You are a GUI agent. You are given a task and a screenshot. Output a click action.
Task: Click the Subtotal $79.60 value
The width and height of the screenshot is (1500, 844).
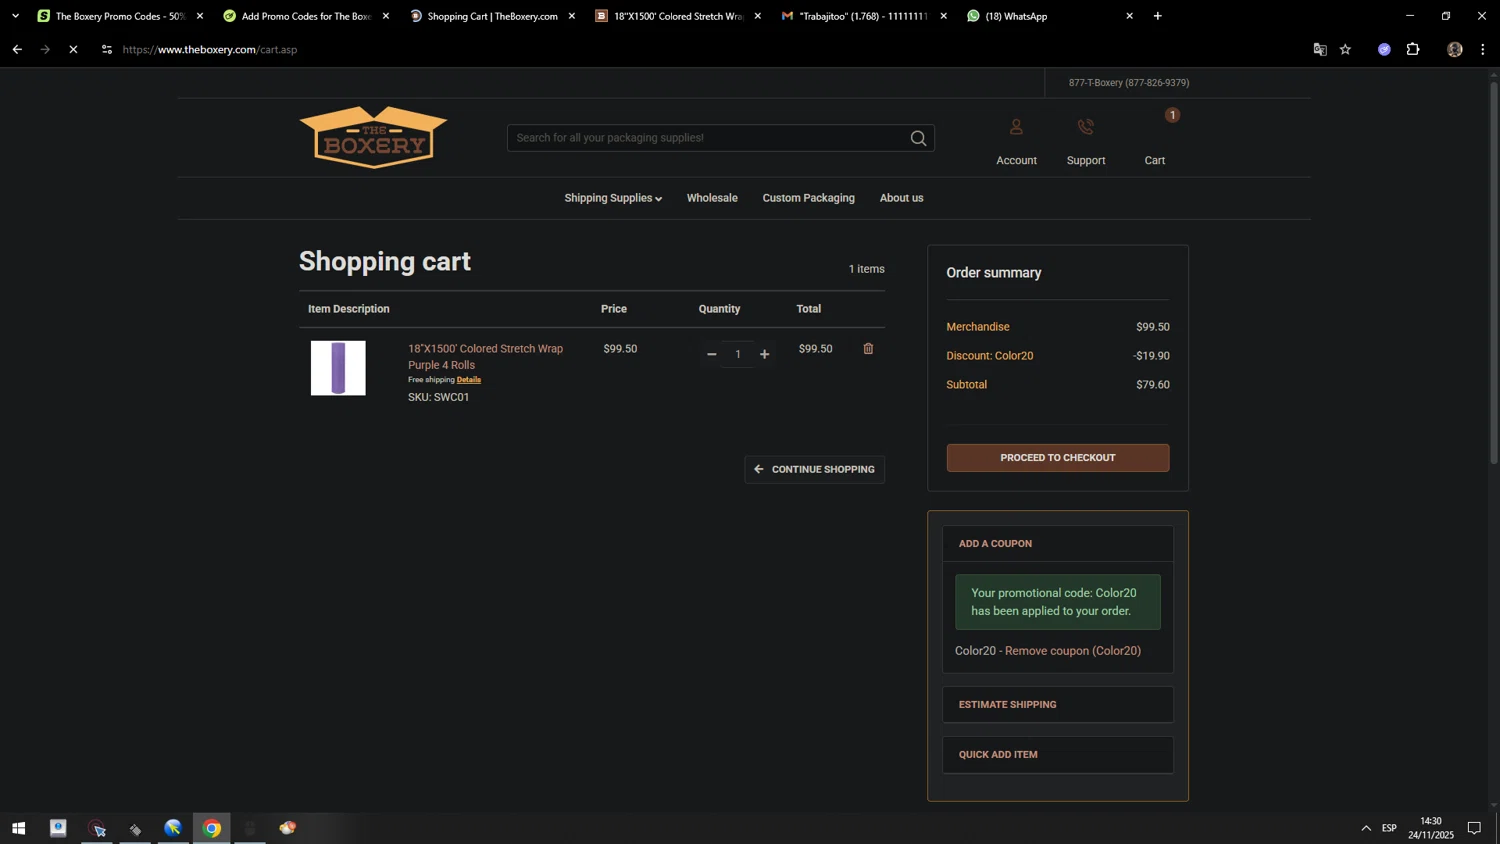pyautogui.click(x=1152, y=385)
